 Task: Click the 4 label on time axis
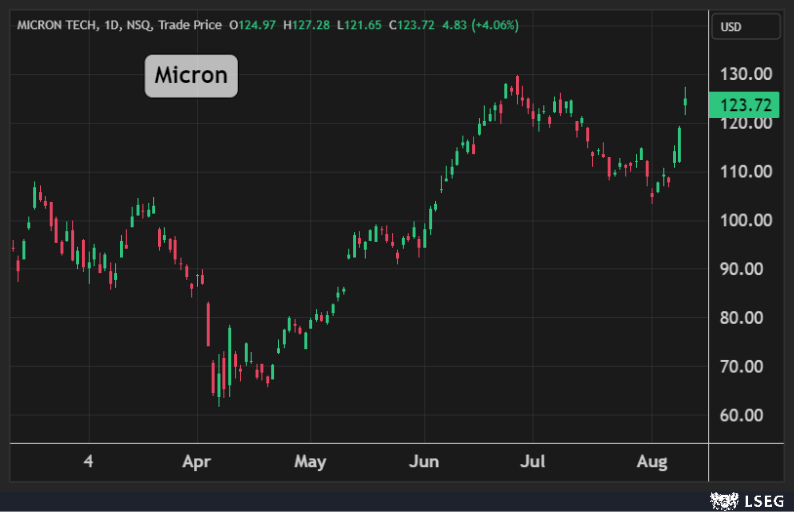click(x=89, y=462)
